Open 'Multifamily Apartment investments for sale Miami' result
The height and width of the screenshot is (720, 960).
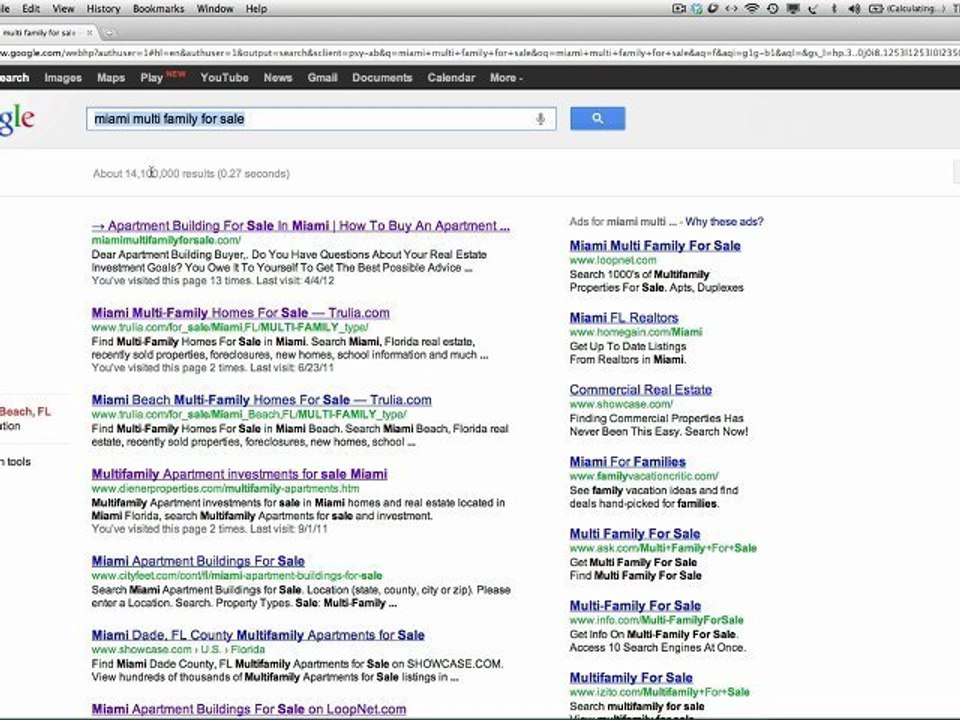click(239, 474)
